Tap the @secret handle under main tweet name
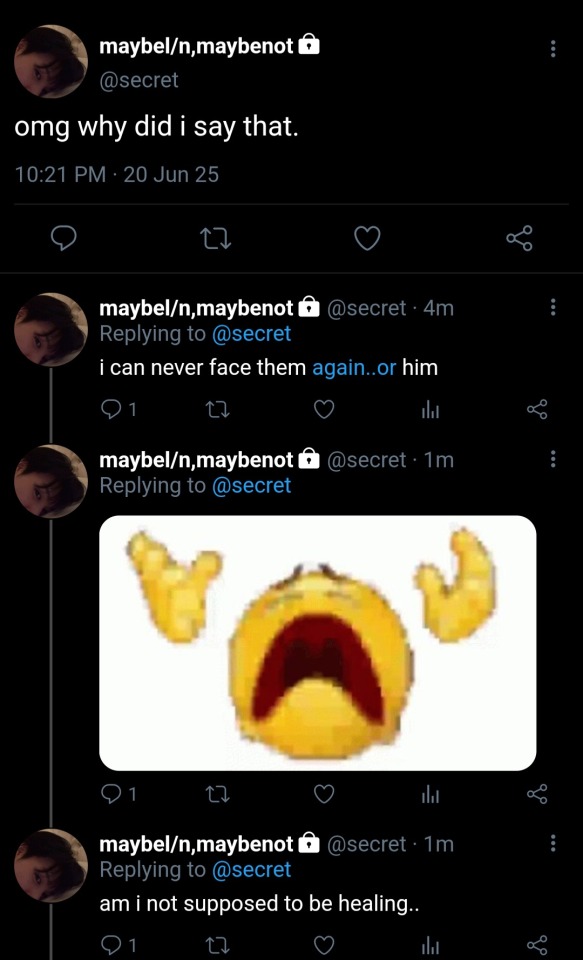Image resolution: width=583 pixels, height=960 pixels. (139, 80)
